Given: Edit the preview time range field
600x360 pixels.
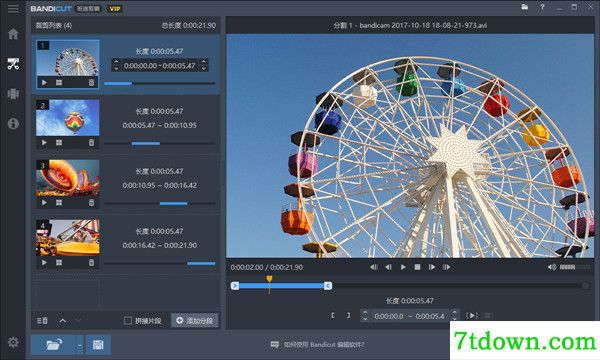Looking at the screenshot, I should pos(409,316).
